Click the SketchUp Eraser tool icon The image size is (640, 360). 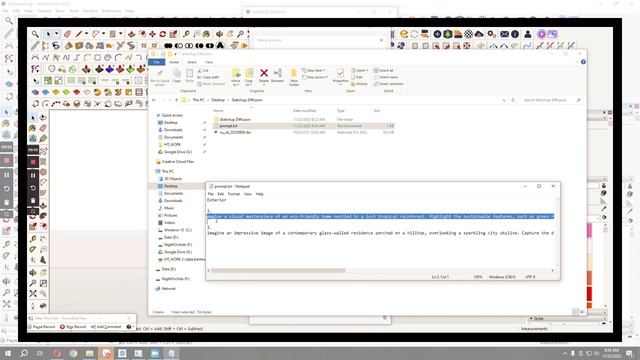67,34
